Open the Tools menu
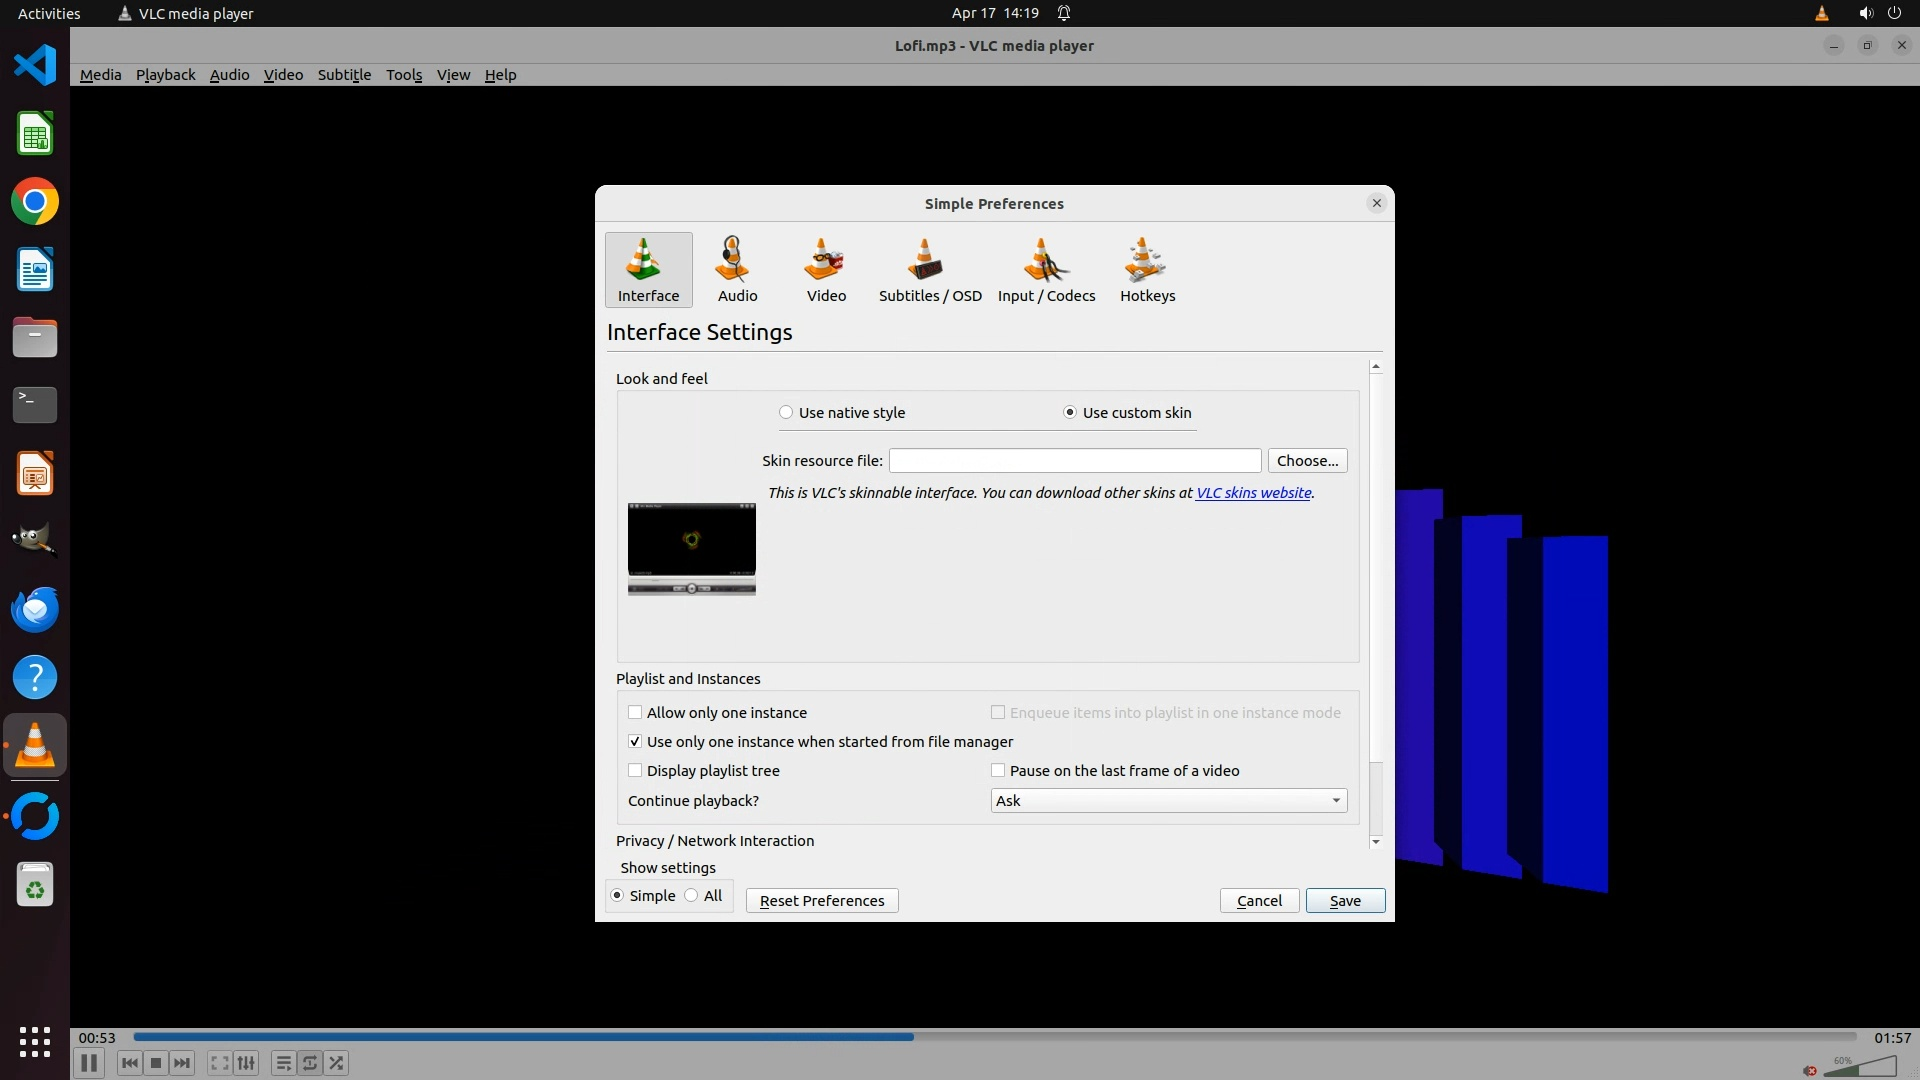The width and height of the screenshot is (1920, 1080). tap(404, 75)
